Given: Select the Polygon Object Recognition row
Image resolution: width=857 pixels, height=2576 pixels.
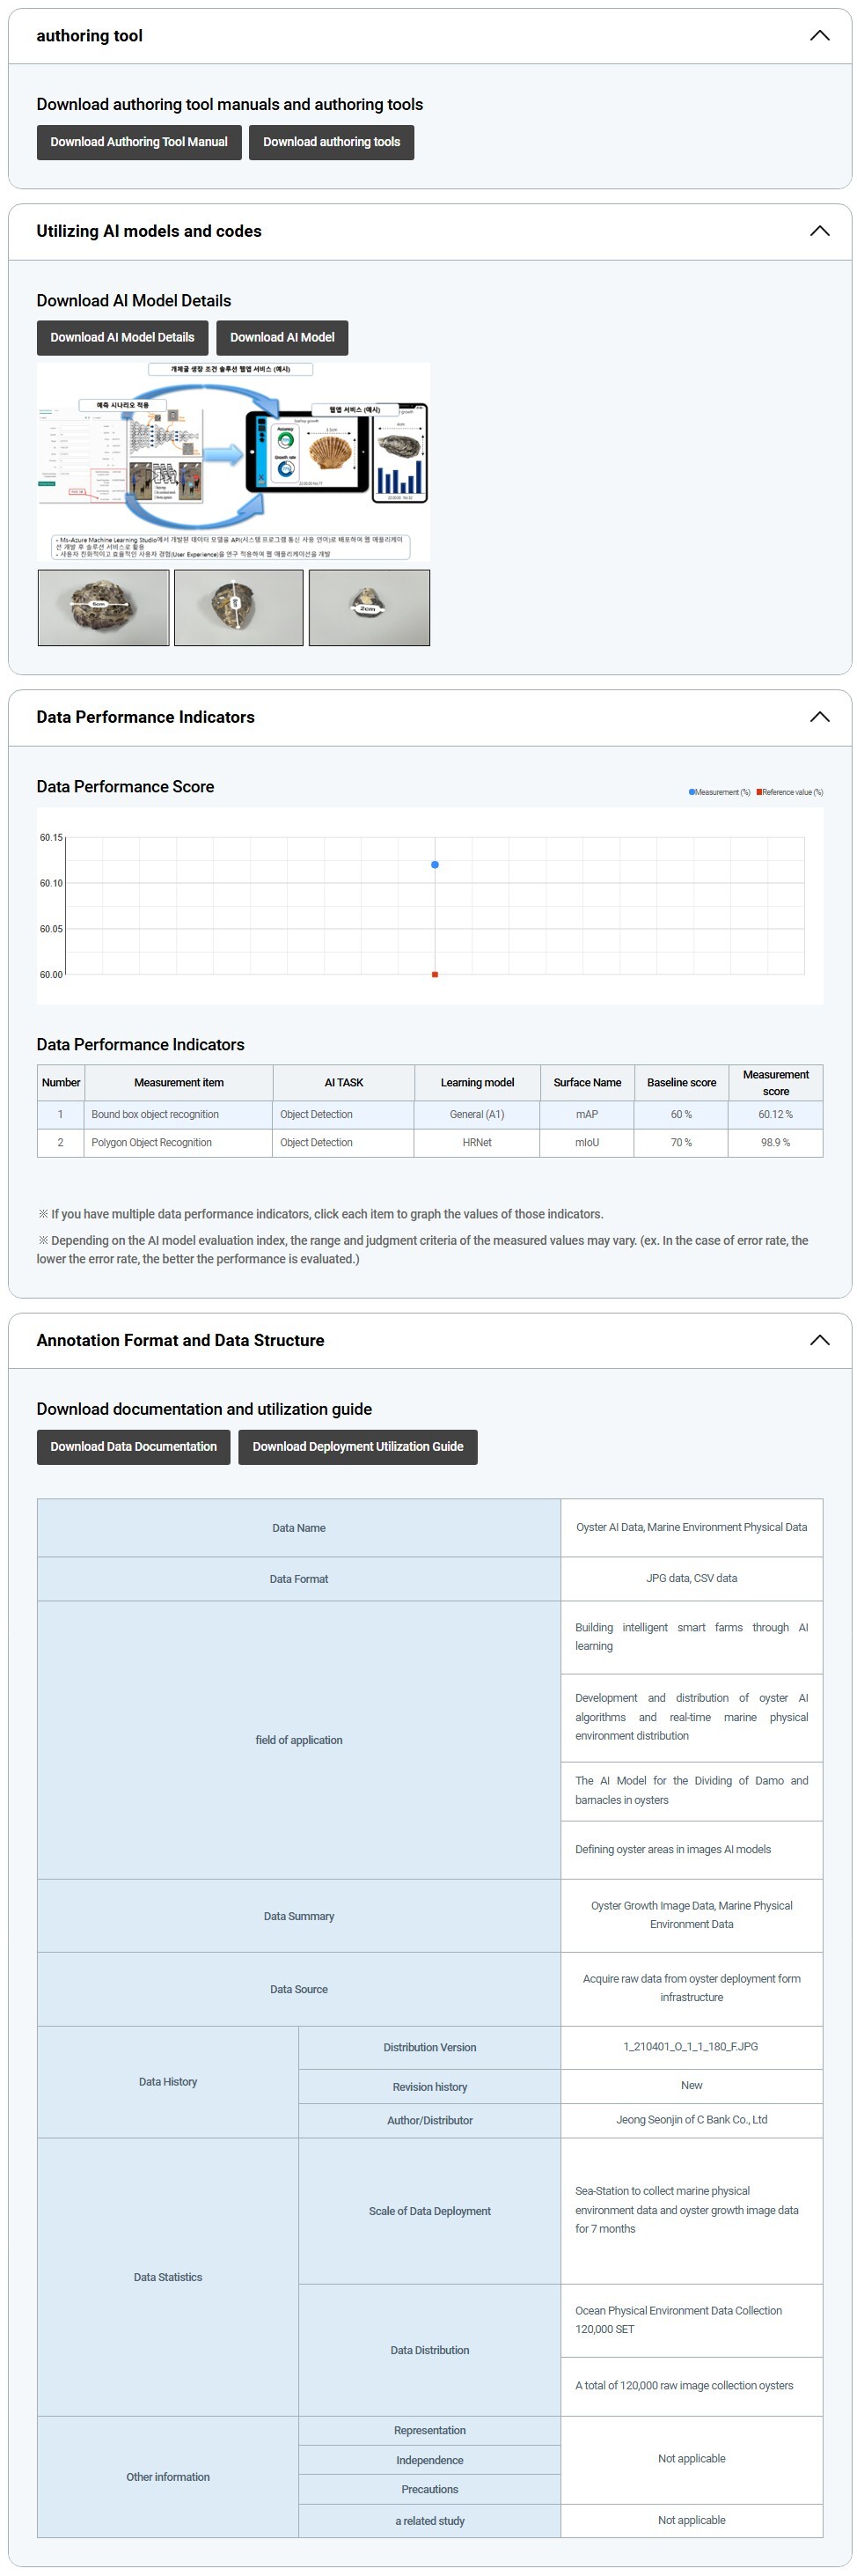Looking at the screenshot, I should [151, 1142].
